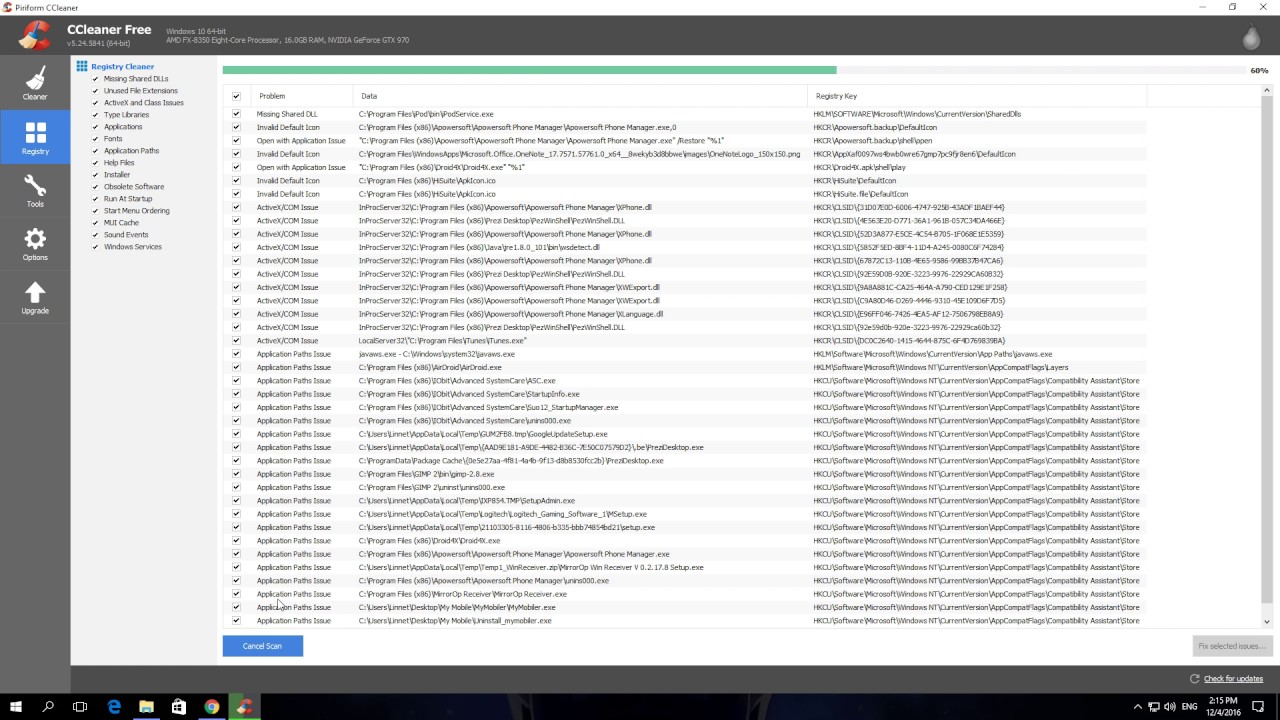
Task: Open the Check for updates link
Action: tap(1233, 679)
